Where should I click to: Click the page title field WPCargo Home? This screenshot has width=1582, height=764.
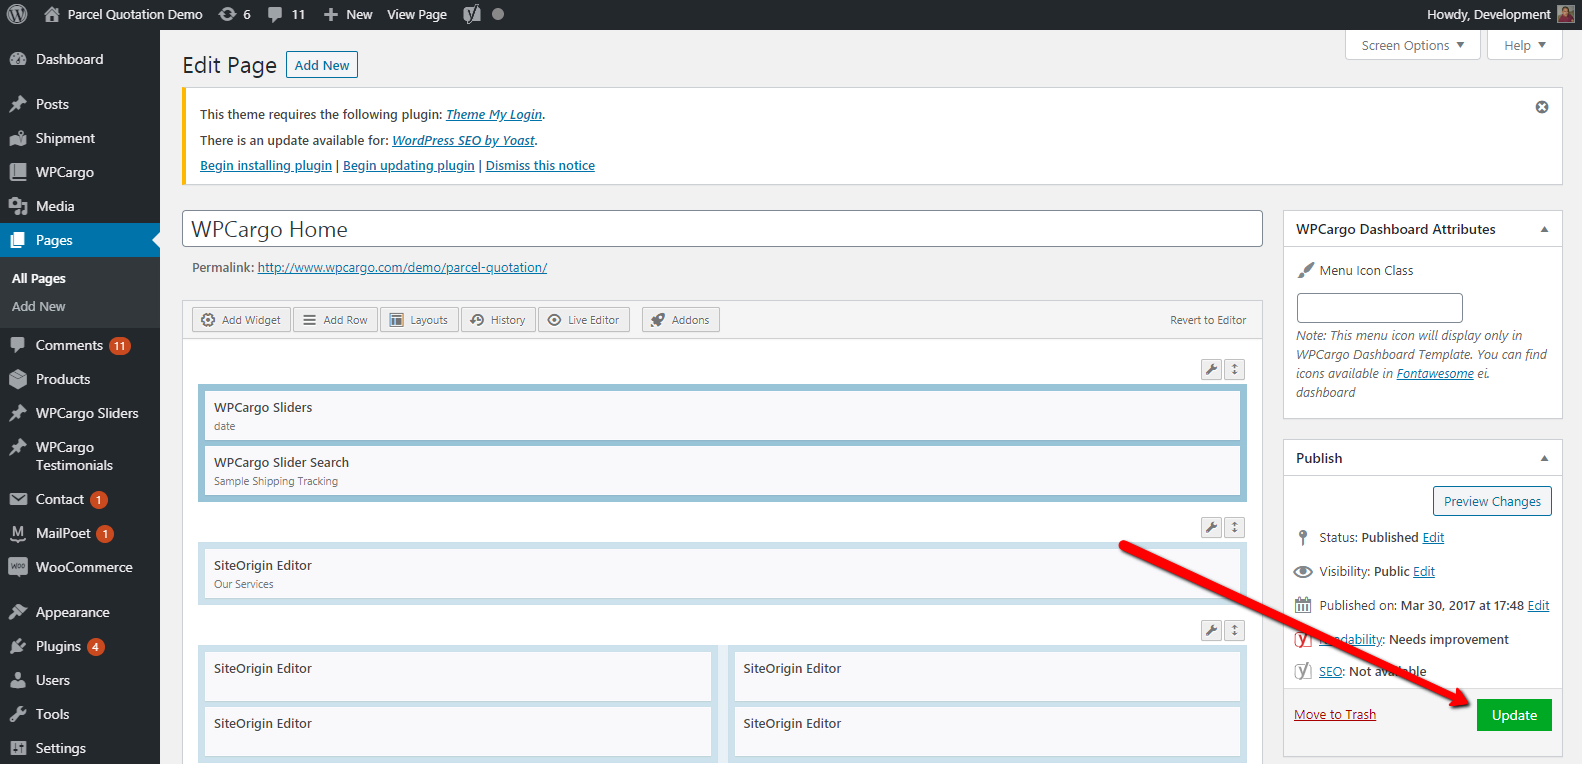pos(722,229)
